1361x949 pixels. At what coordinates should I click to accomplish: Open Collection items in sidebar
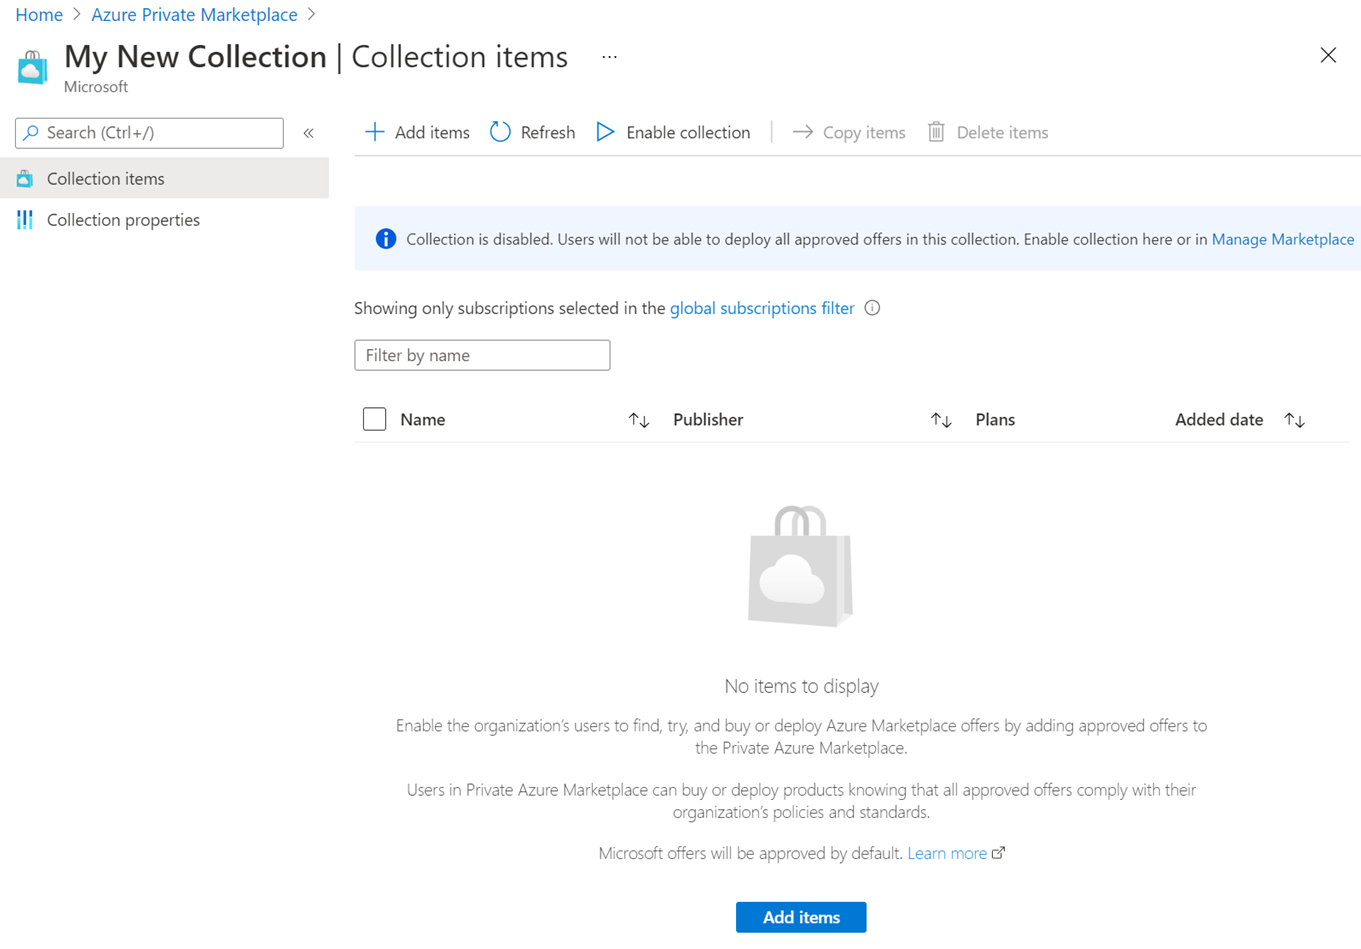pos(164,178)
